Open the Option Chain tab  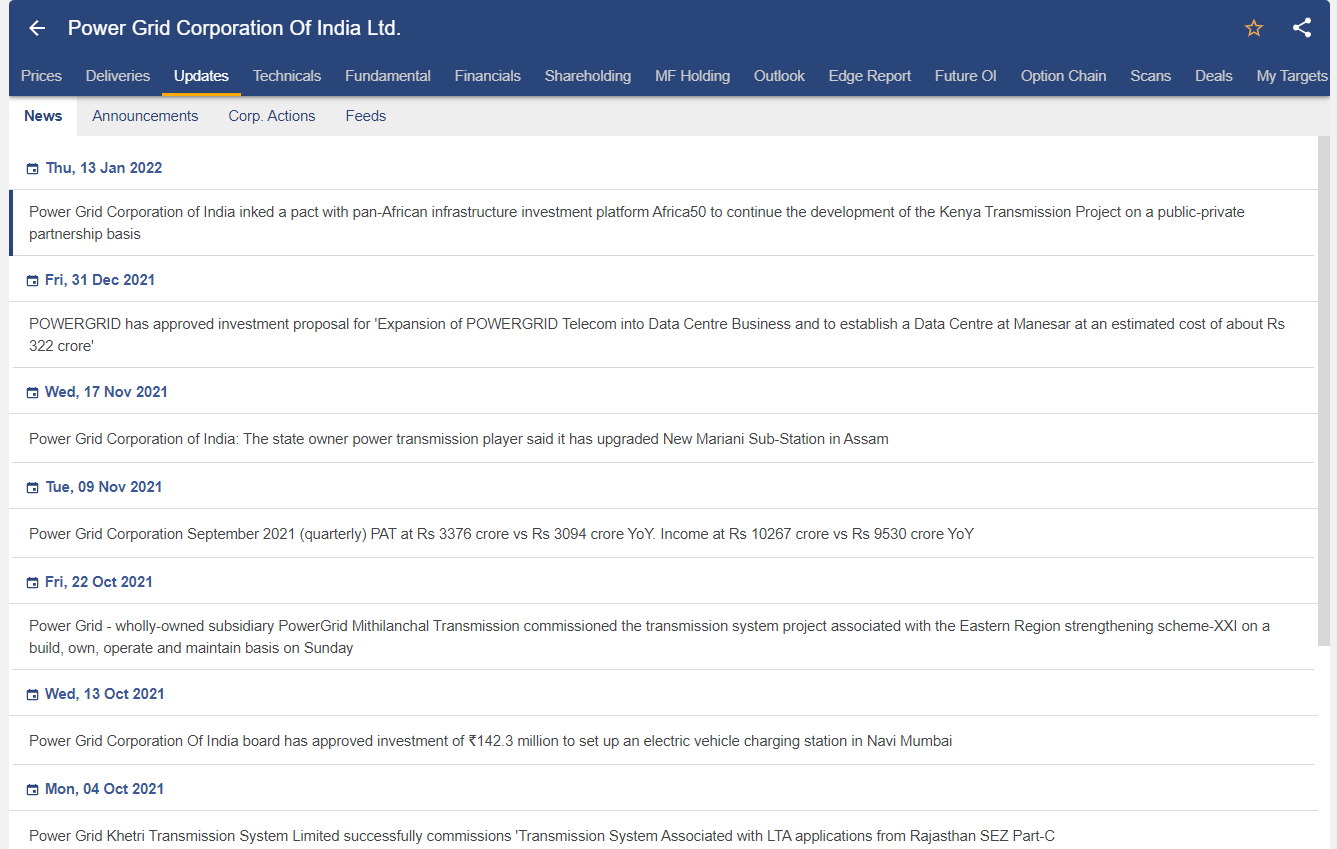coord(1064,76)
